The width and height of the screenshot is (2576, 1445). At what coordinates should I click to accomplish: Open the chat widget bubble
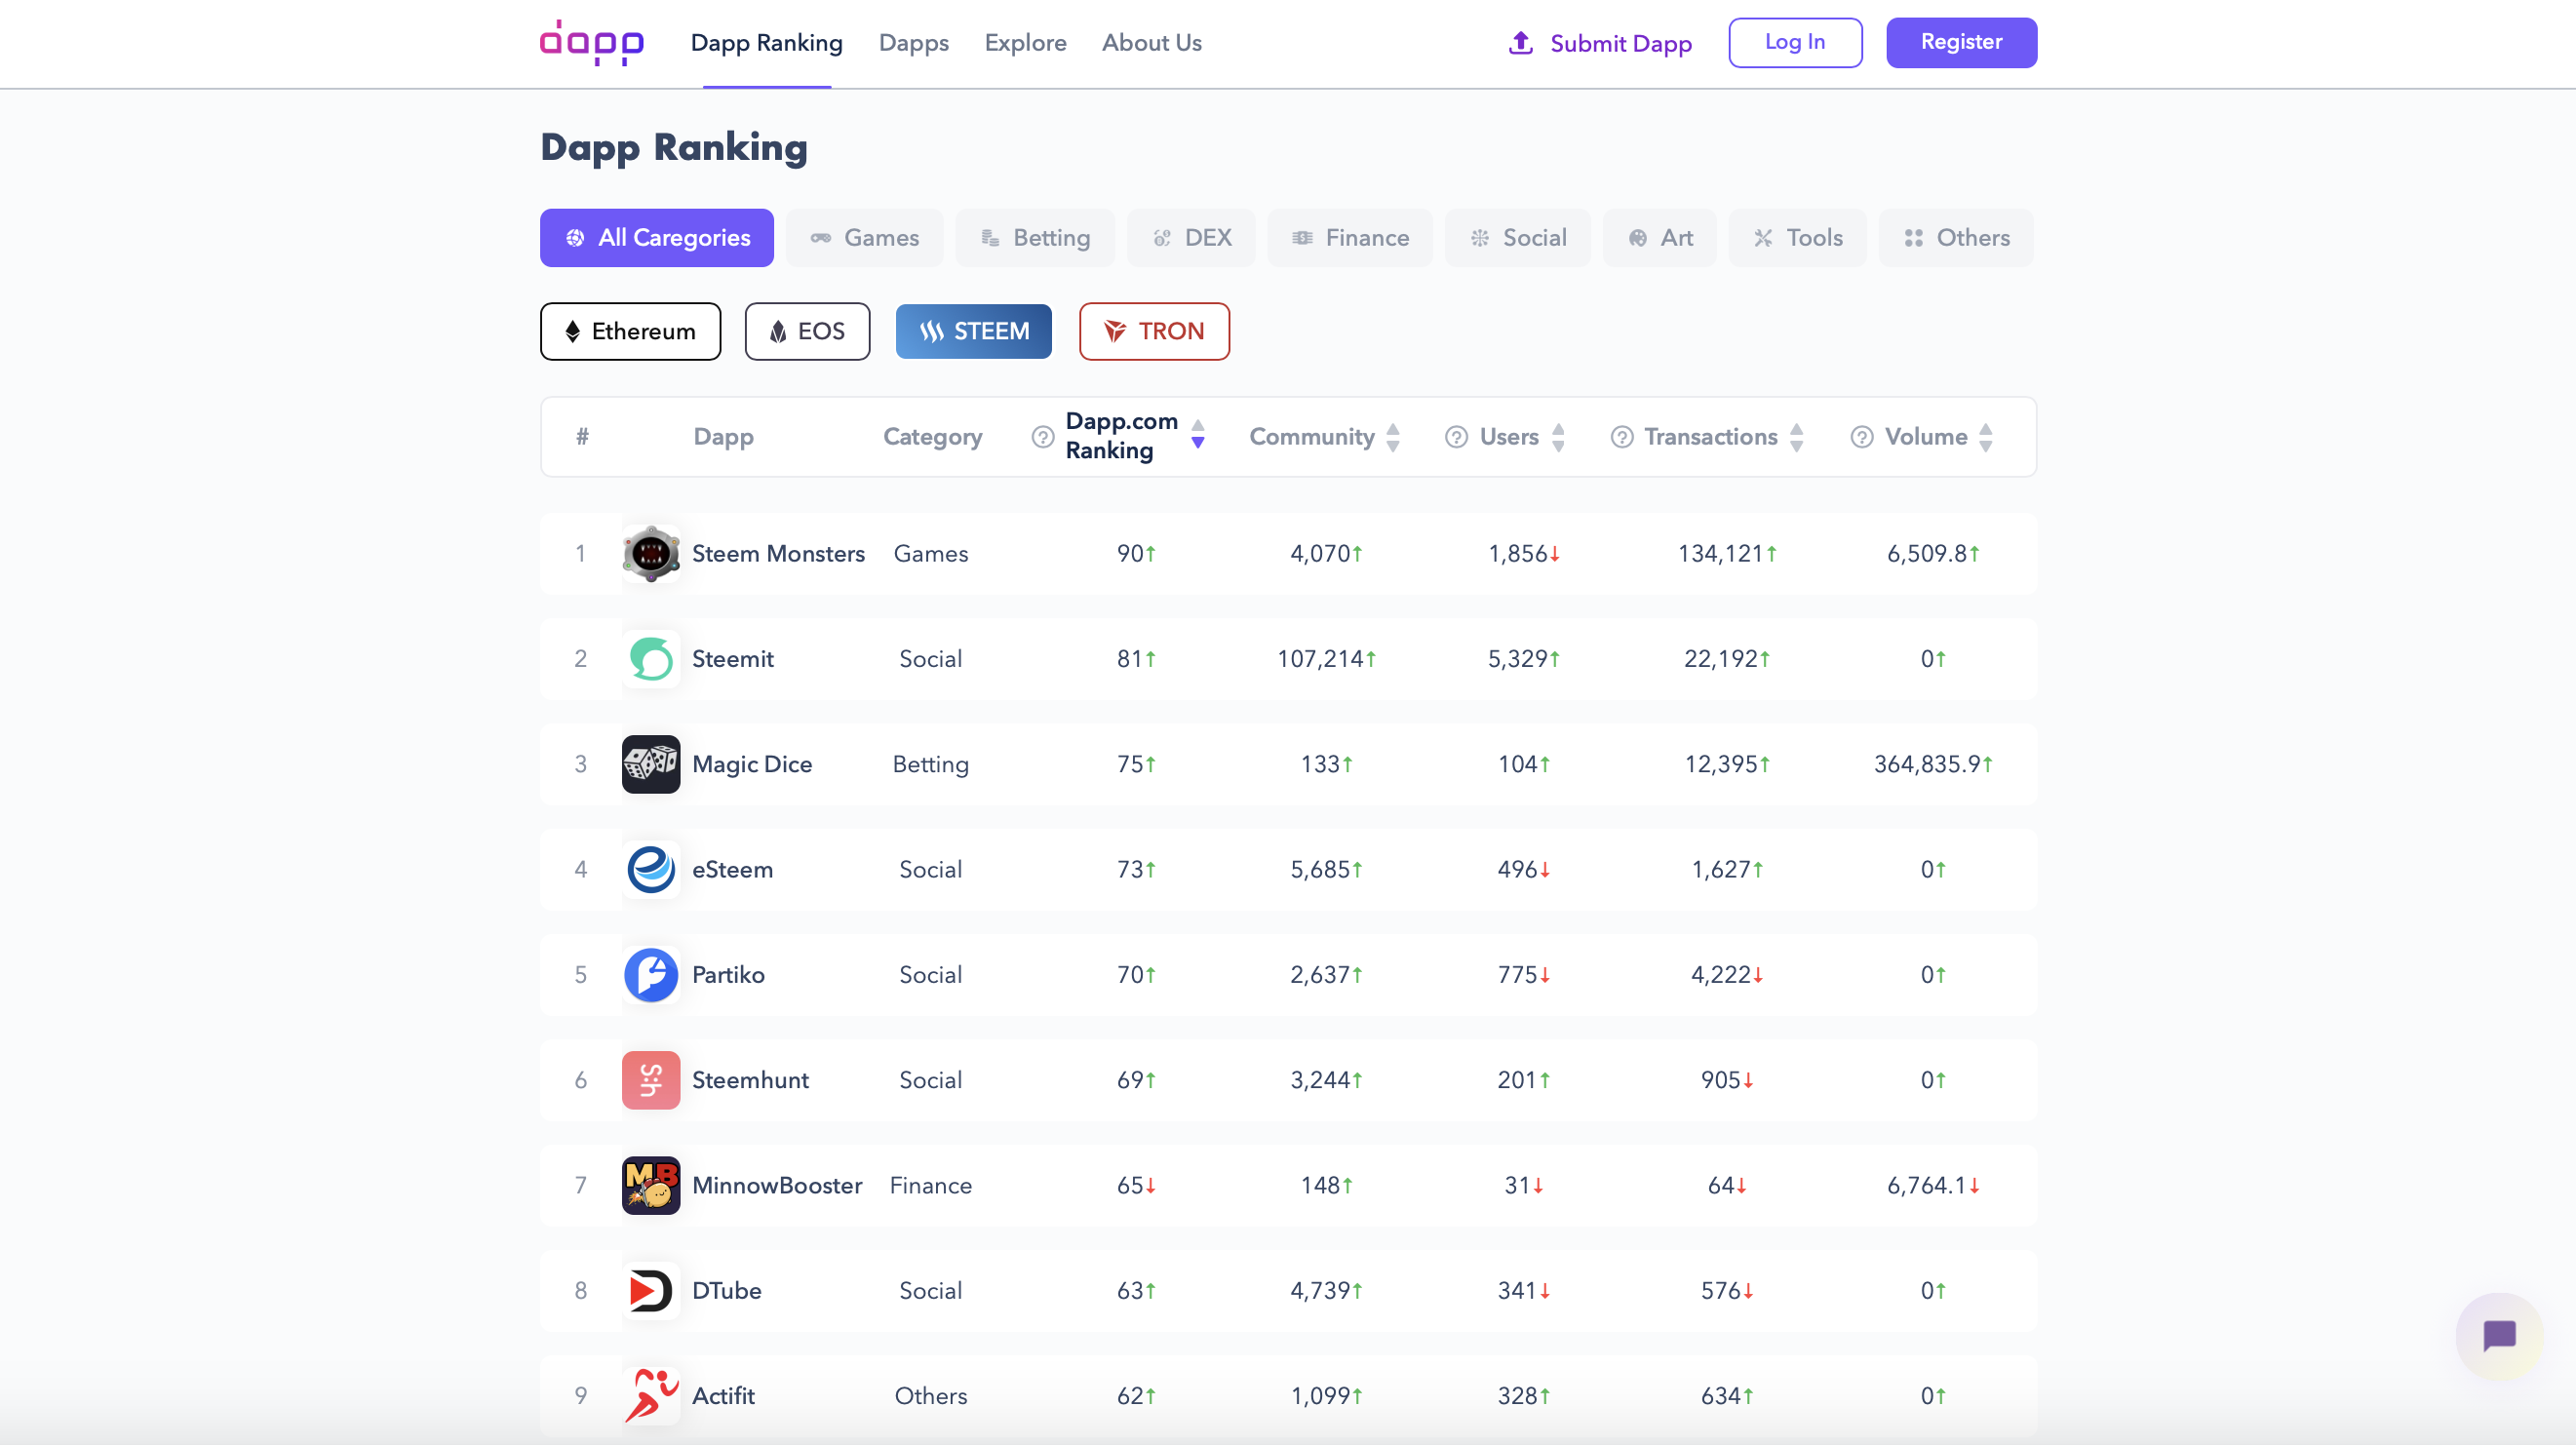2498,1335
